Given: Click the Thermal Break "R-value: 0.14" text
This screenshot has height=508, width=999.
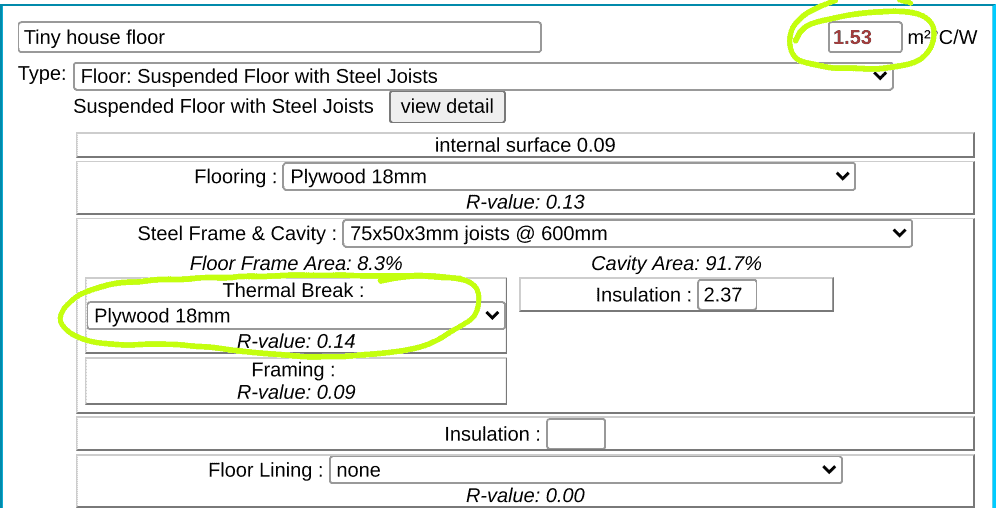Looking at the screenshot, I should (x=296, y=342).
